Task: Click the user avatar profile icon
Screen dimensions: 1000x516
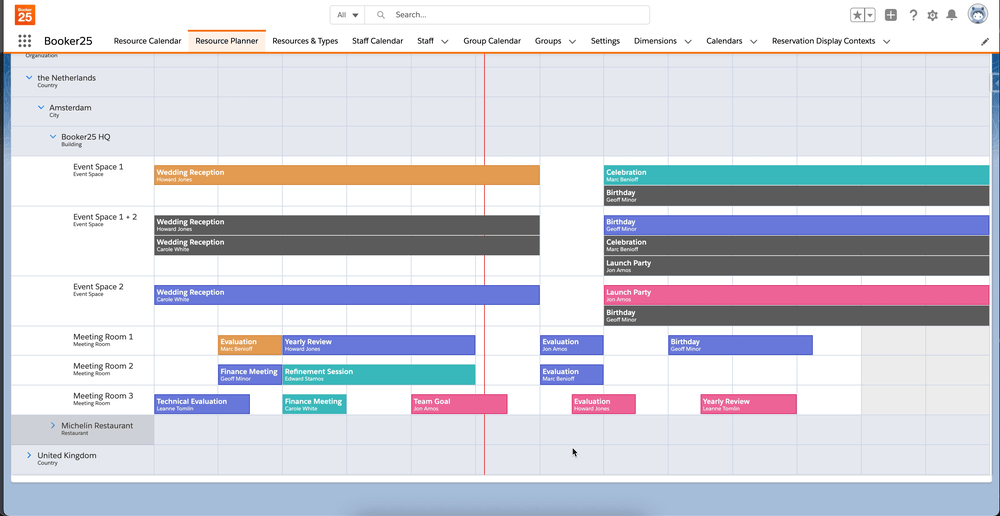Action: tap(977, 14)
